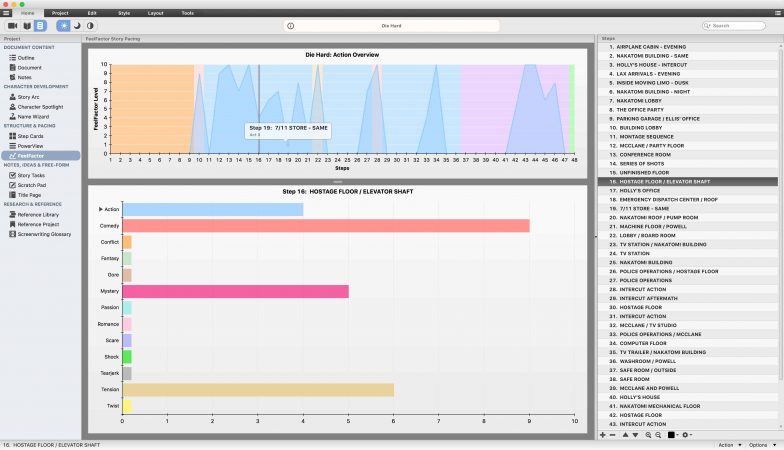Open the Home tab

pos(28,13)
